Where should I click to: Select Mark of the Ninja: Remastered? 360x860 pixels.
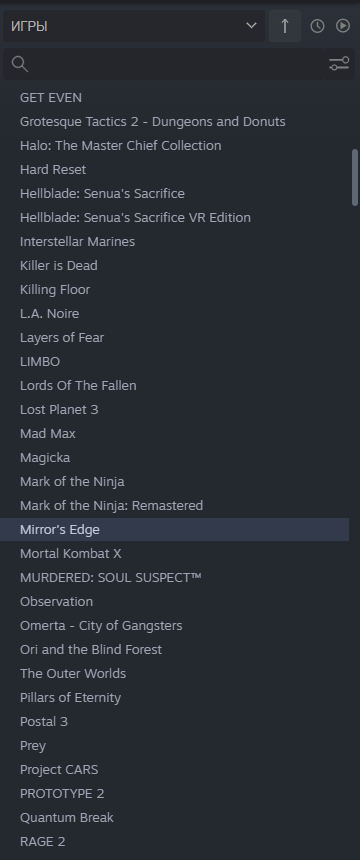175,505
